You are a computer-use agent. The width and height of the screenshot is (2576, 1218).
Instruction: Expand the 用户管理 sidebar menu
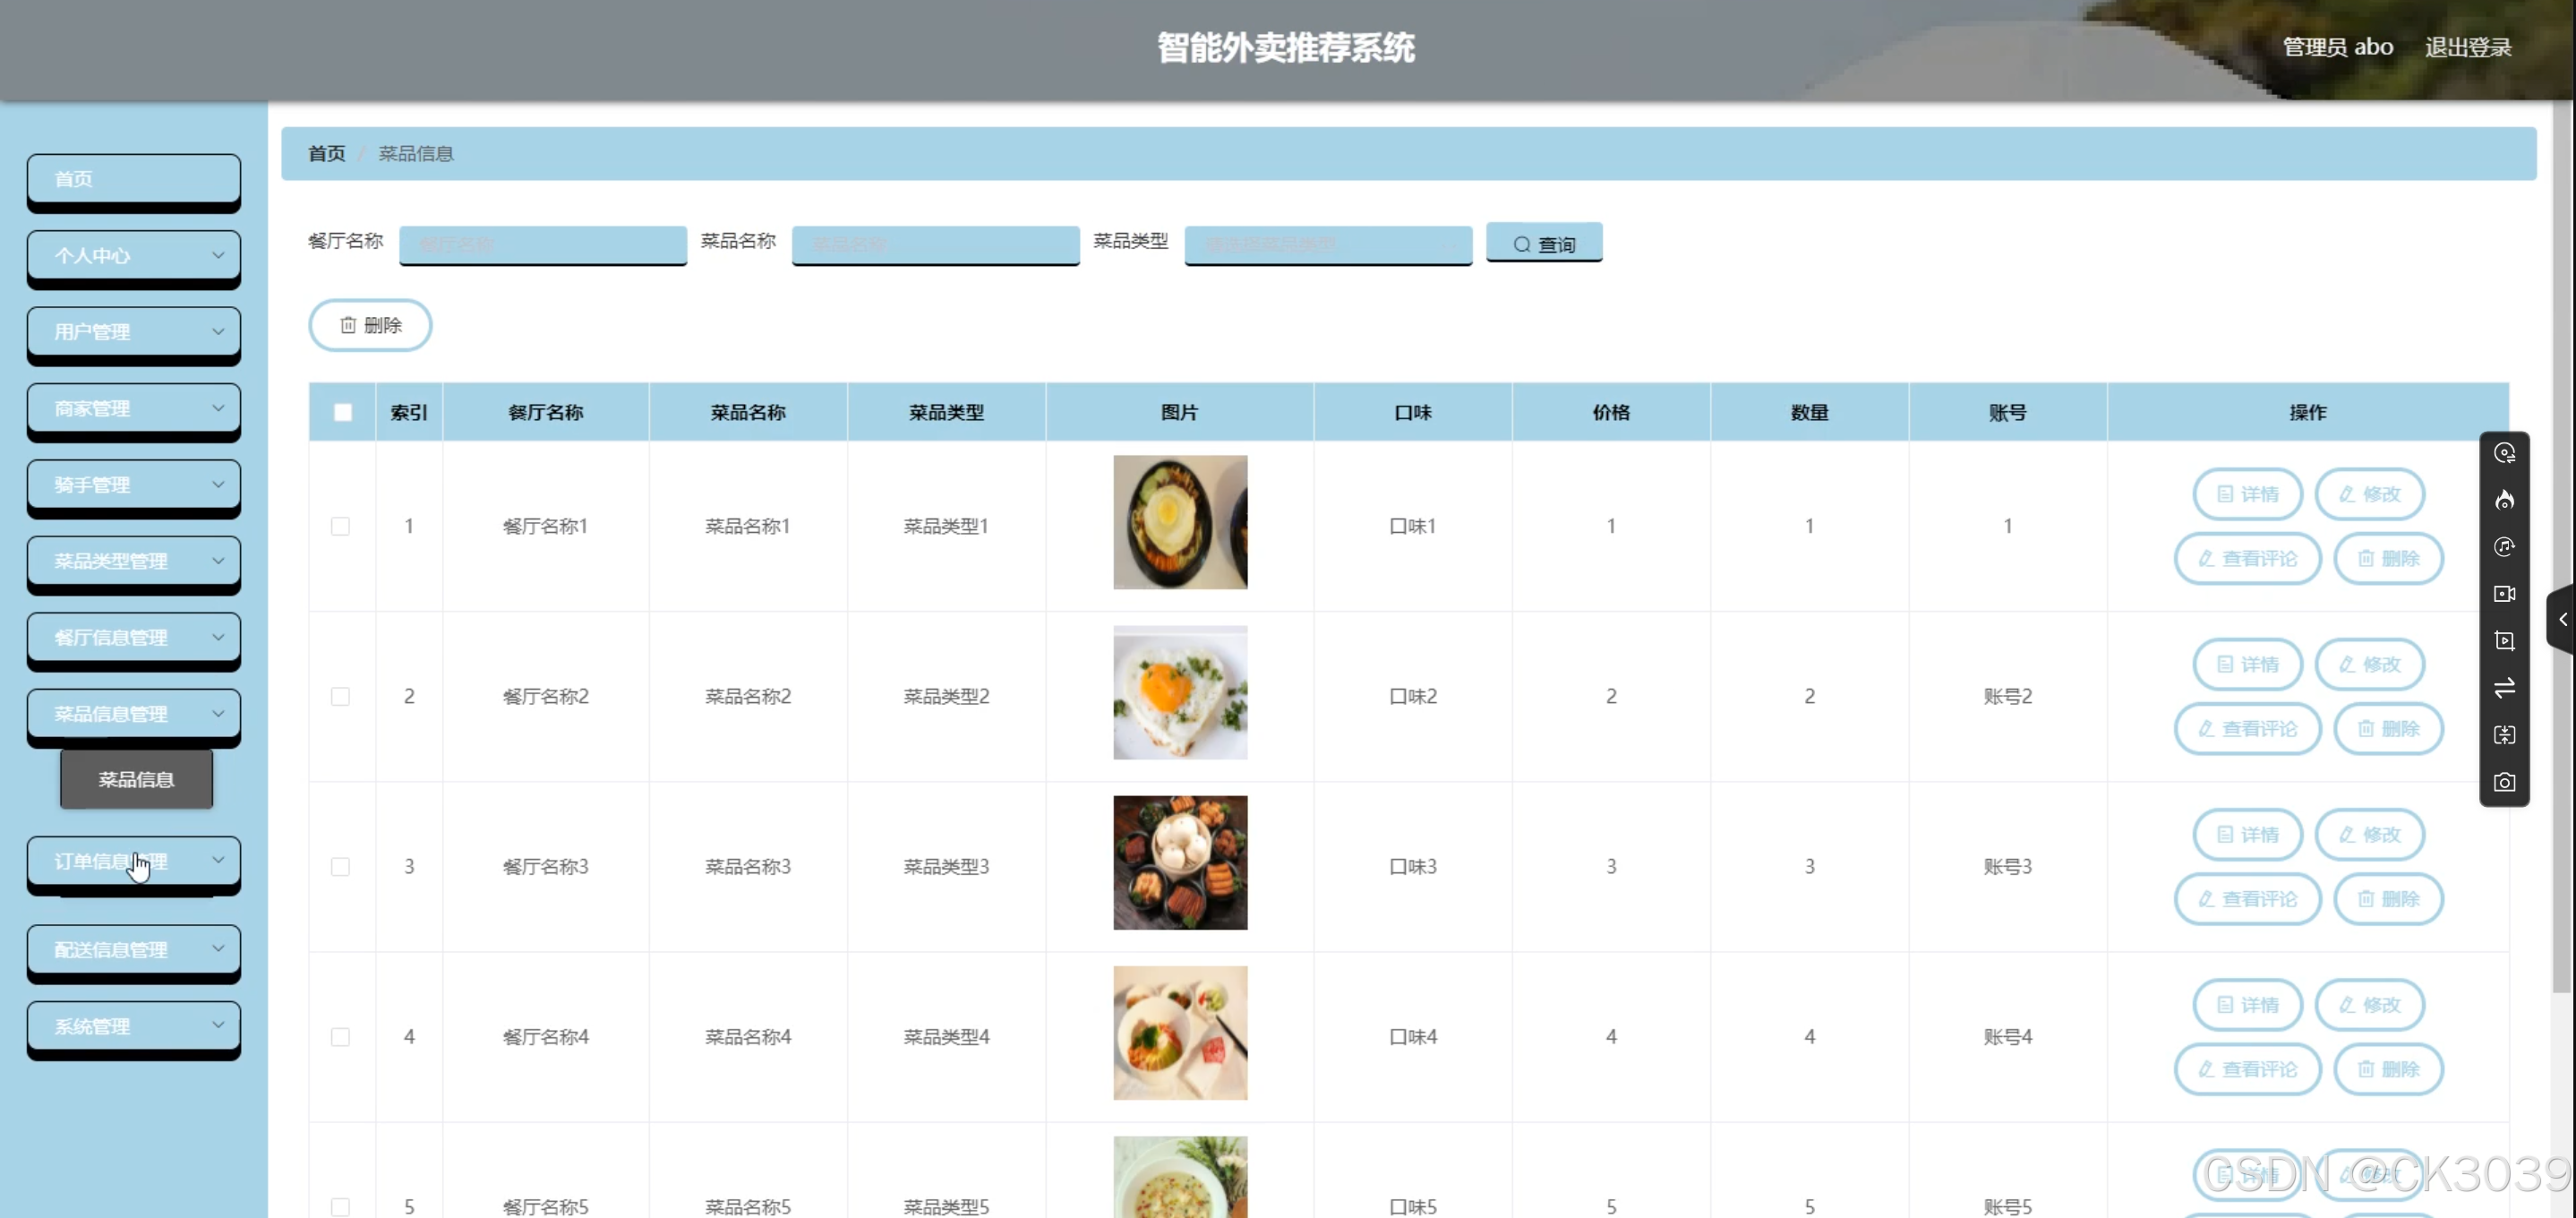click(x=134, y=332)
